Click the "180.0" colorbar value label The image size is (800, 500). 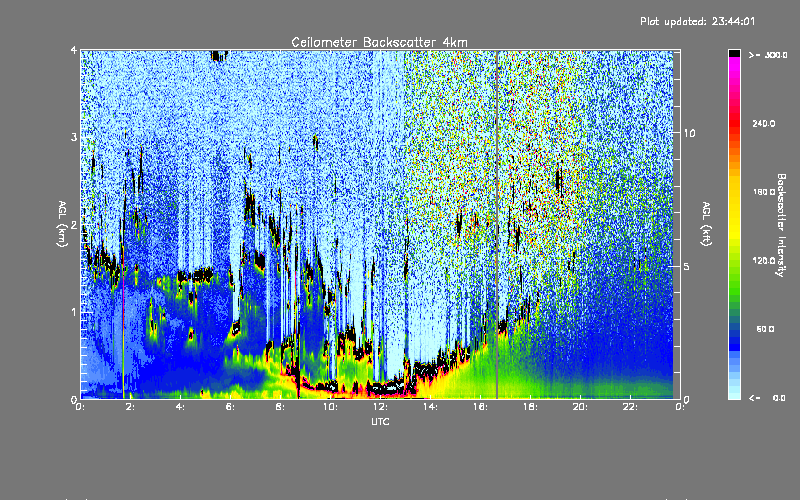pos(764,192)
